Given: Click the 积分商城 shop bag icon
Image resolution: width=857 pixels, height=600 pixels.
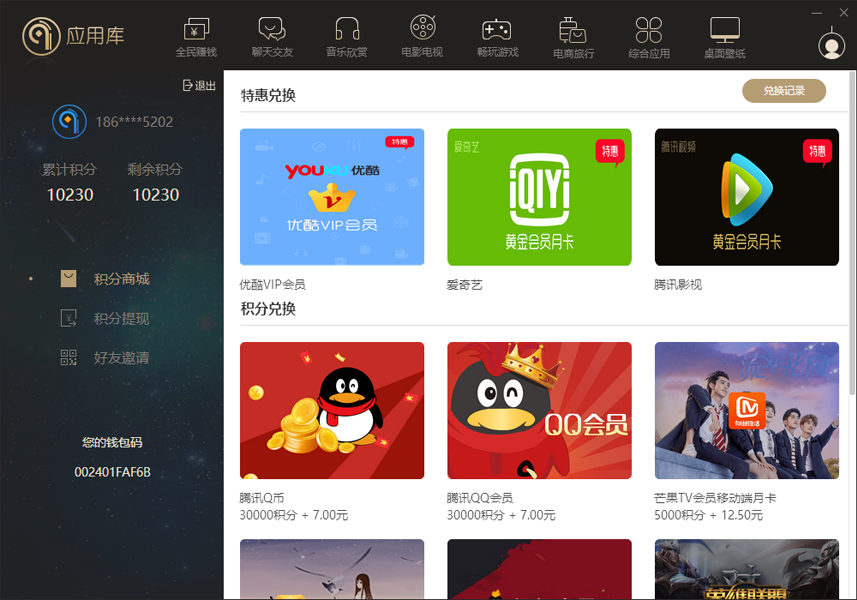Looking at the screenshot, I should click(68, 279).
